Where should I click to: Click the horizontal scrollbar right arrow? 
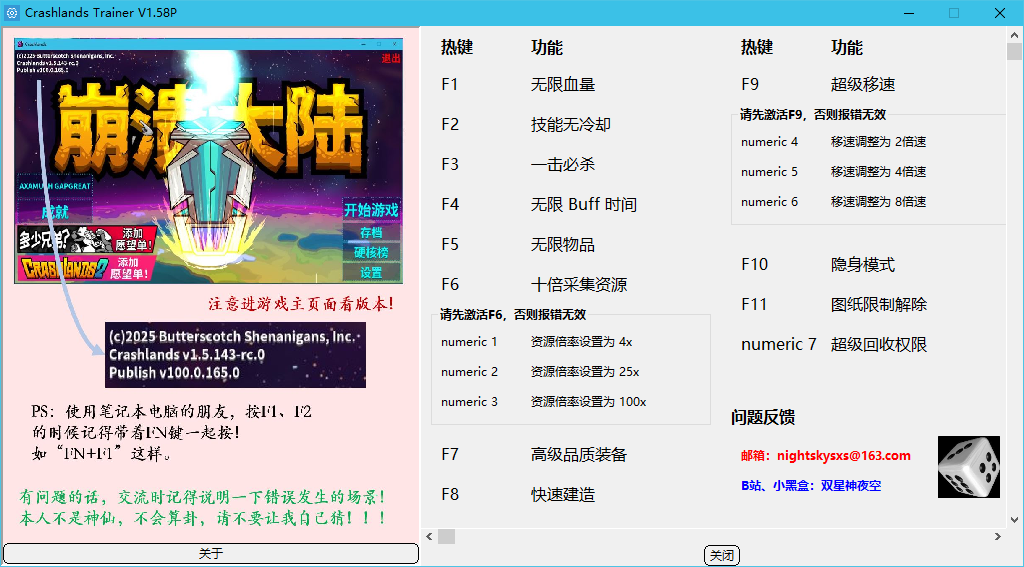point(998,536)
